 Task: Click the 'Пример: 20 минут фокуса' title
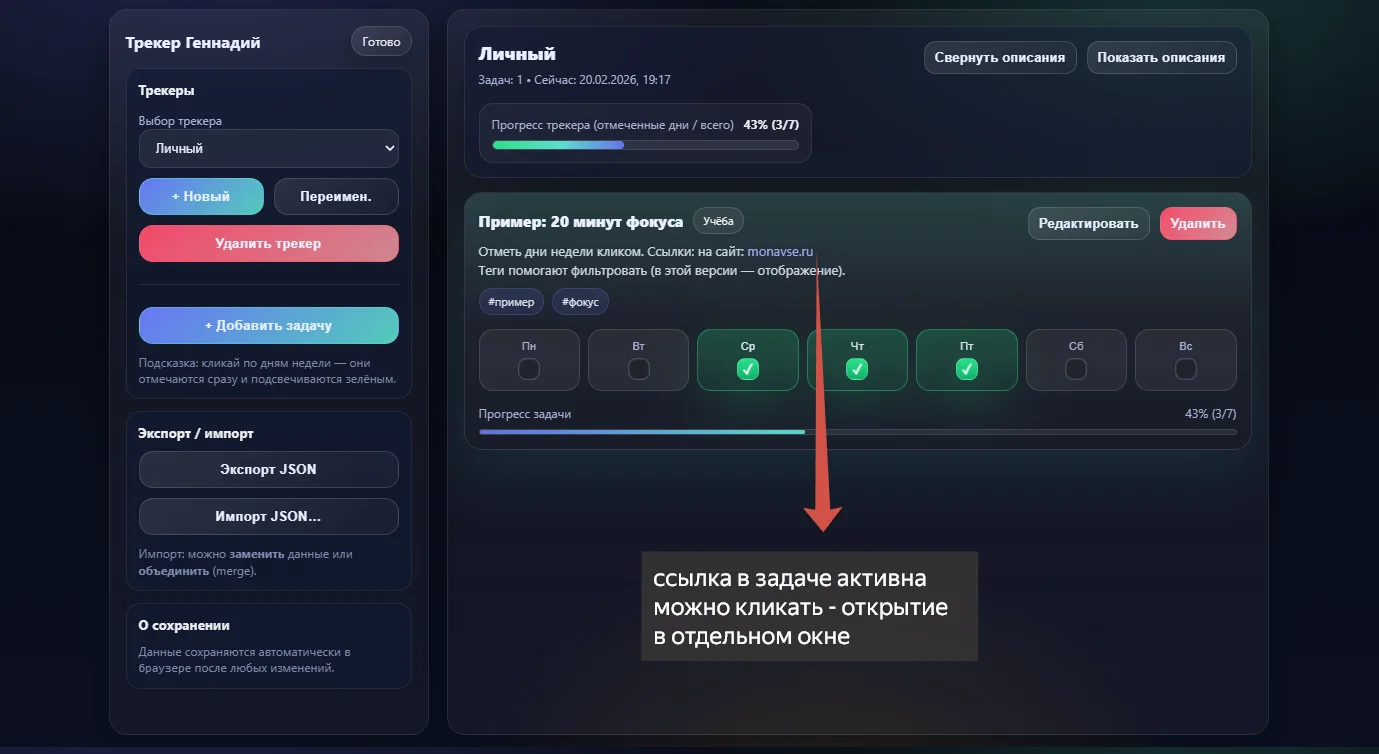[581, 222]
